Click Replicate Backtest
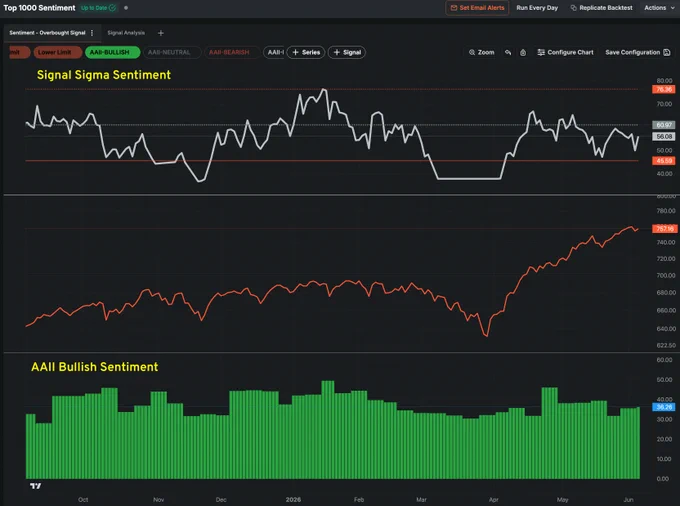Viewport: 680px width, 506px height. 601,8
